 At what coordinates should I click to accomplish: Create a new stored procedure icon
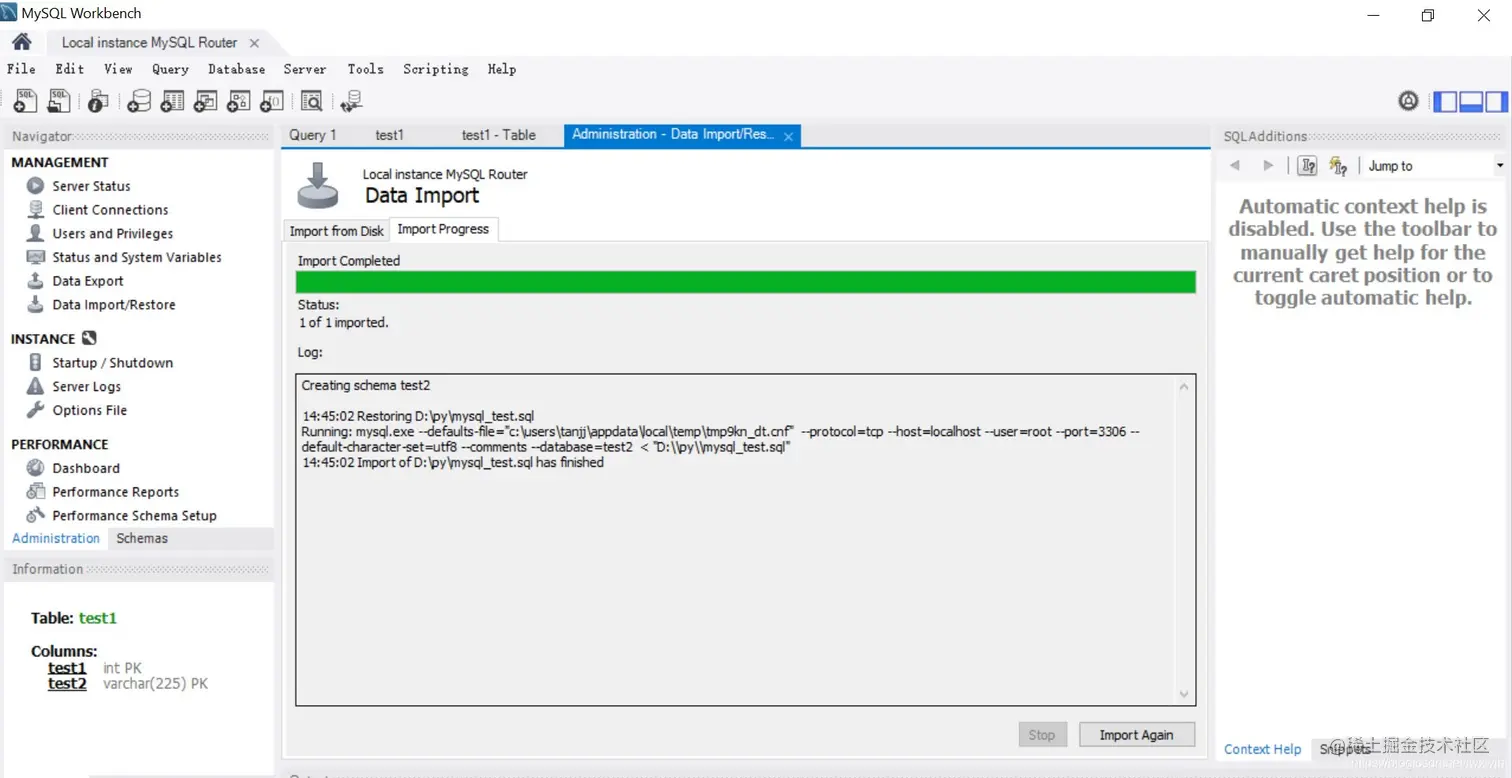(238, 101)
